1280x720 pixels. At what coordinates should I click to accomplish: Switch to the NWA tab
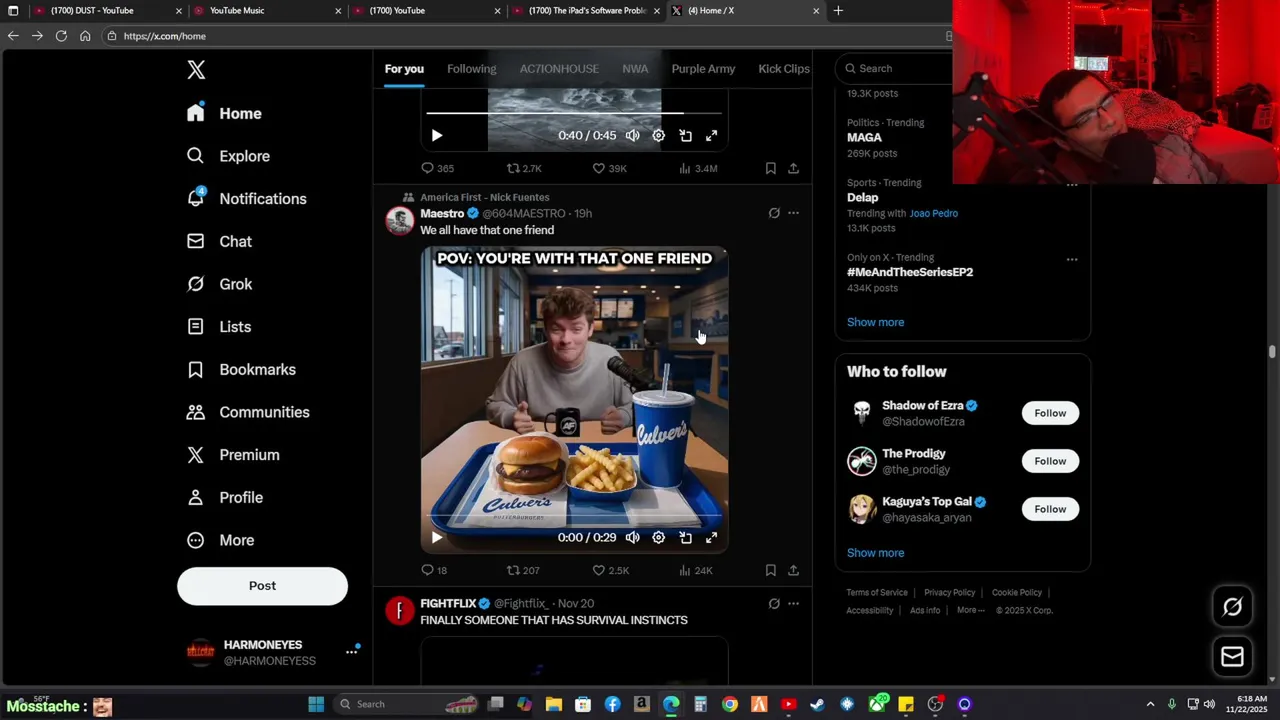[635, 69]
